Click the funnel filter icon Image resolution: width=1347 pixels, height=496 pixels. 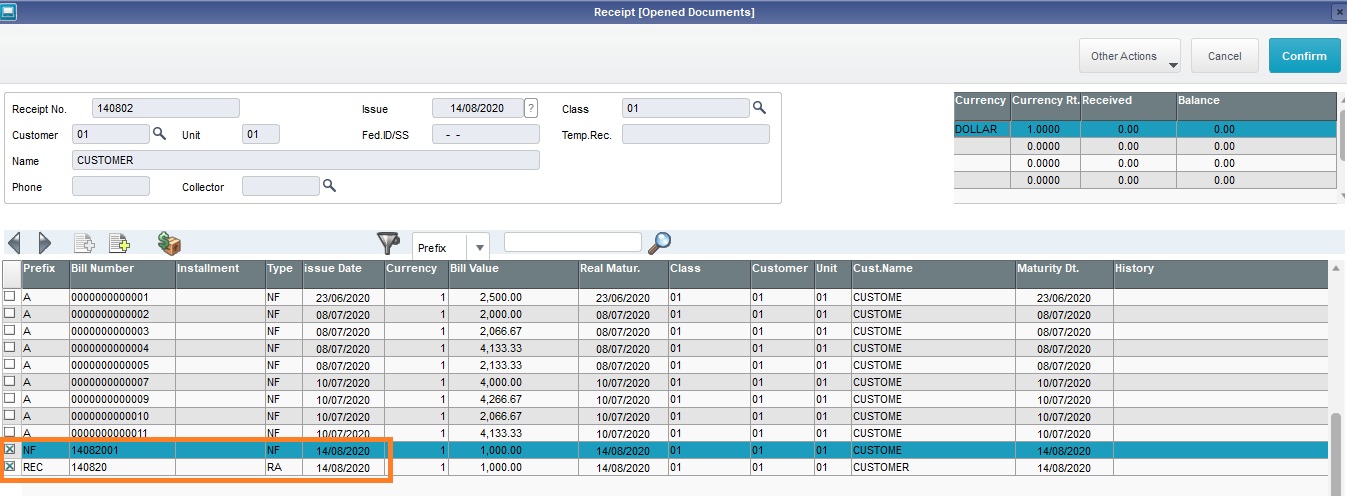[388, 243]
